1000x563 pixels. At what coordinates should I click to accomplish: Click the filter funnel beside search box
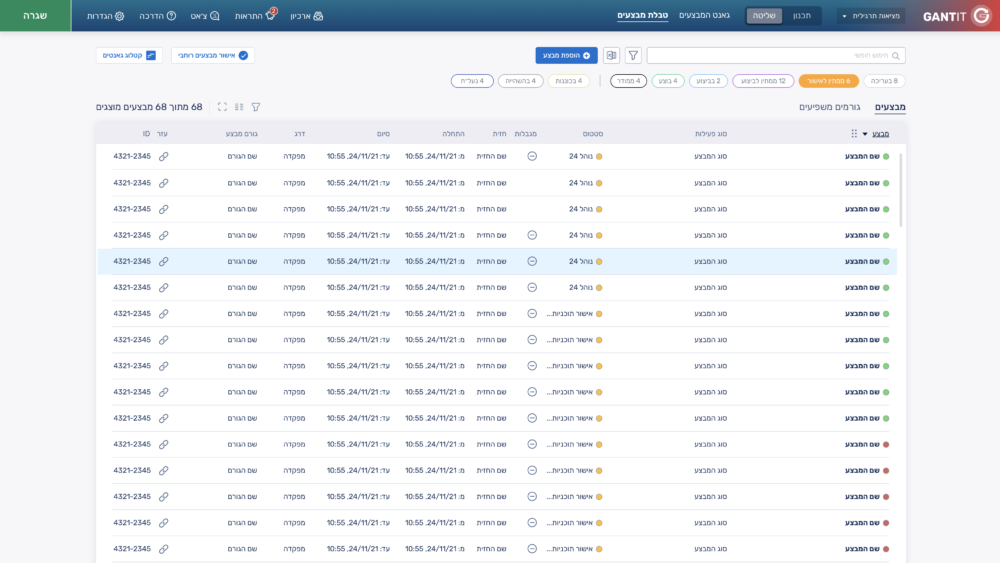click(x=633, y=55)
